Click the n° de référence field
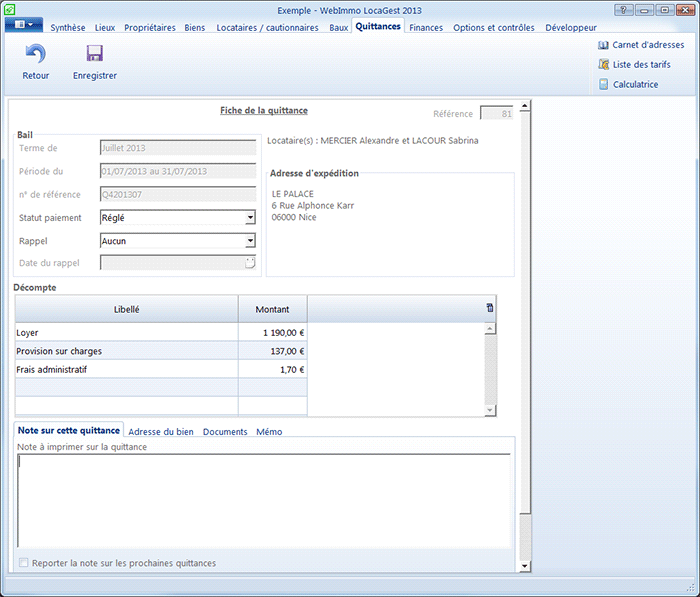This screenshot has width=700, height=597. click(178, 194)
